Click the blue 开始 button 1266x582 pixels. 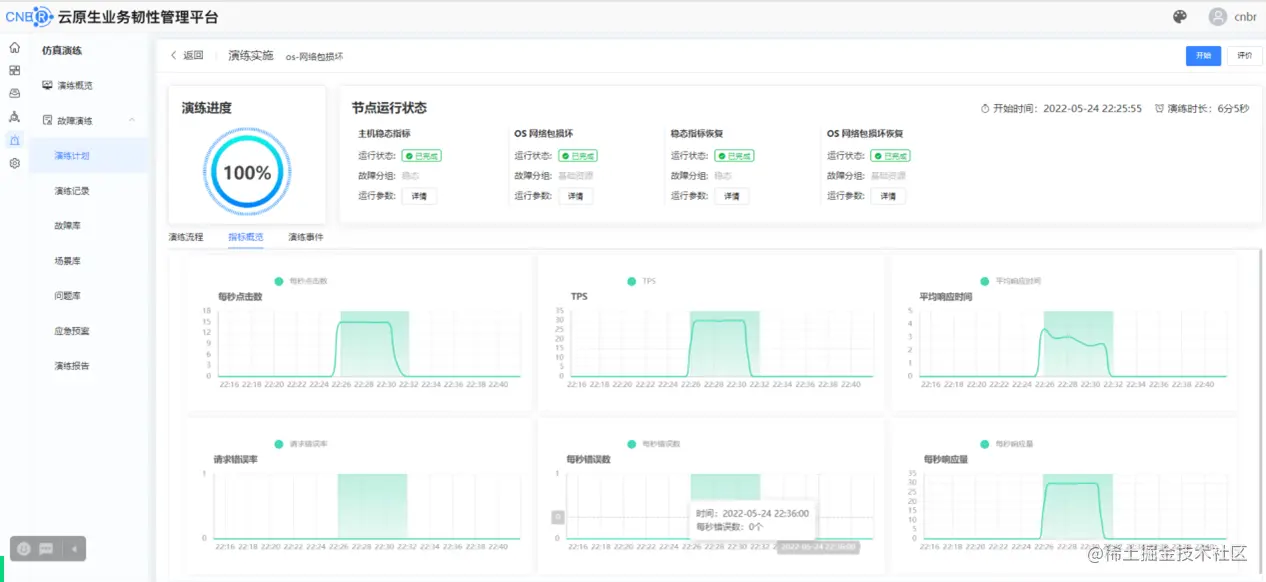pyautogui.click(x=1203, y=56)
